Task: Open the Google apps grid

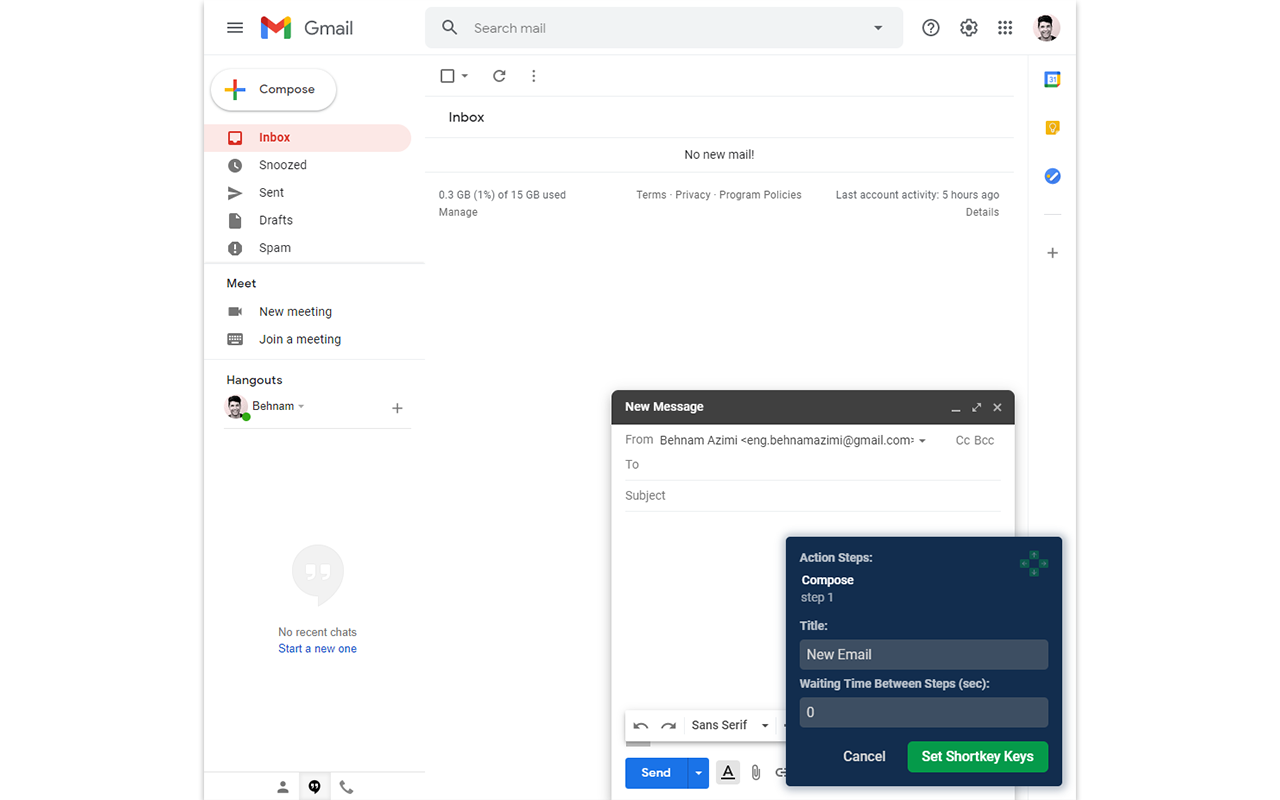Action: click(x=1005, y=28)
